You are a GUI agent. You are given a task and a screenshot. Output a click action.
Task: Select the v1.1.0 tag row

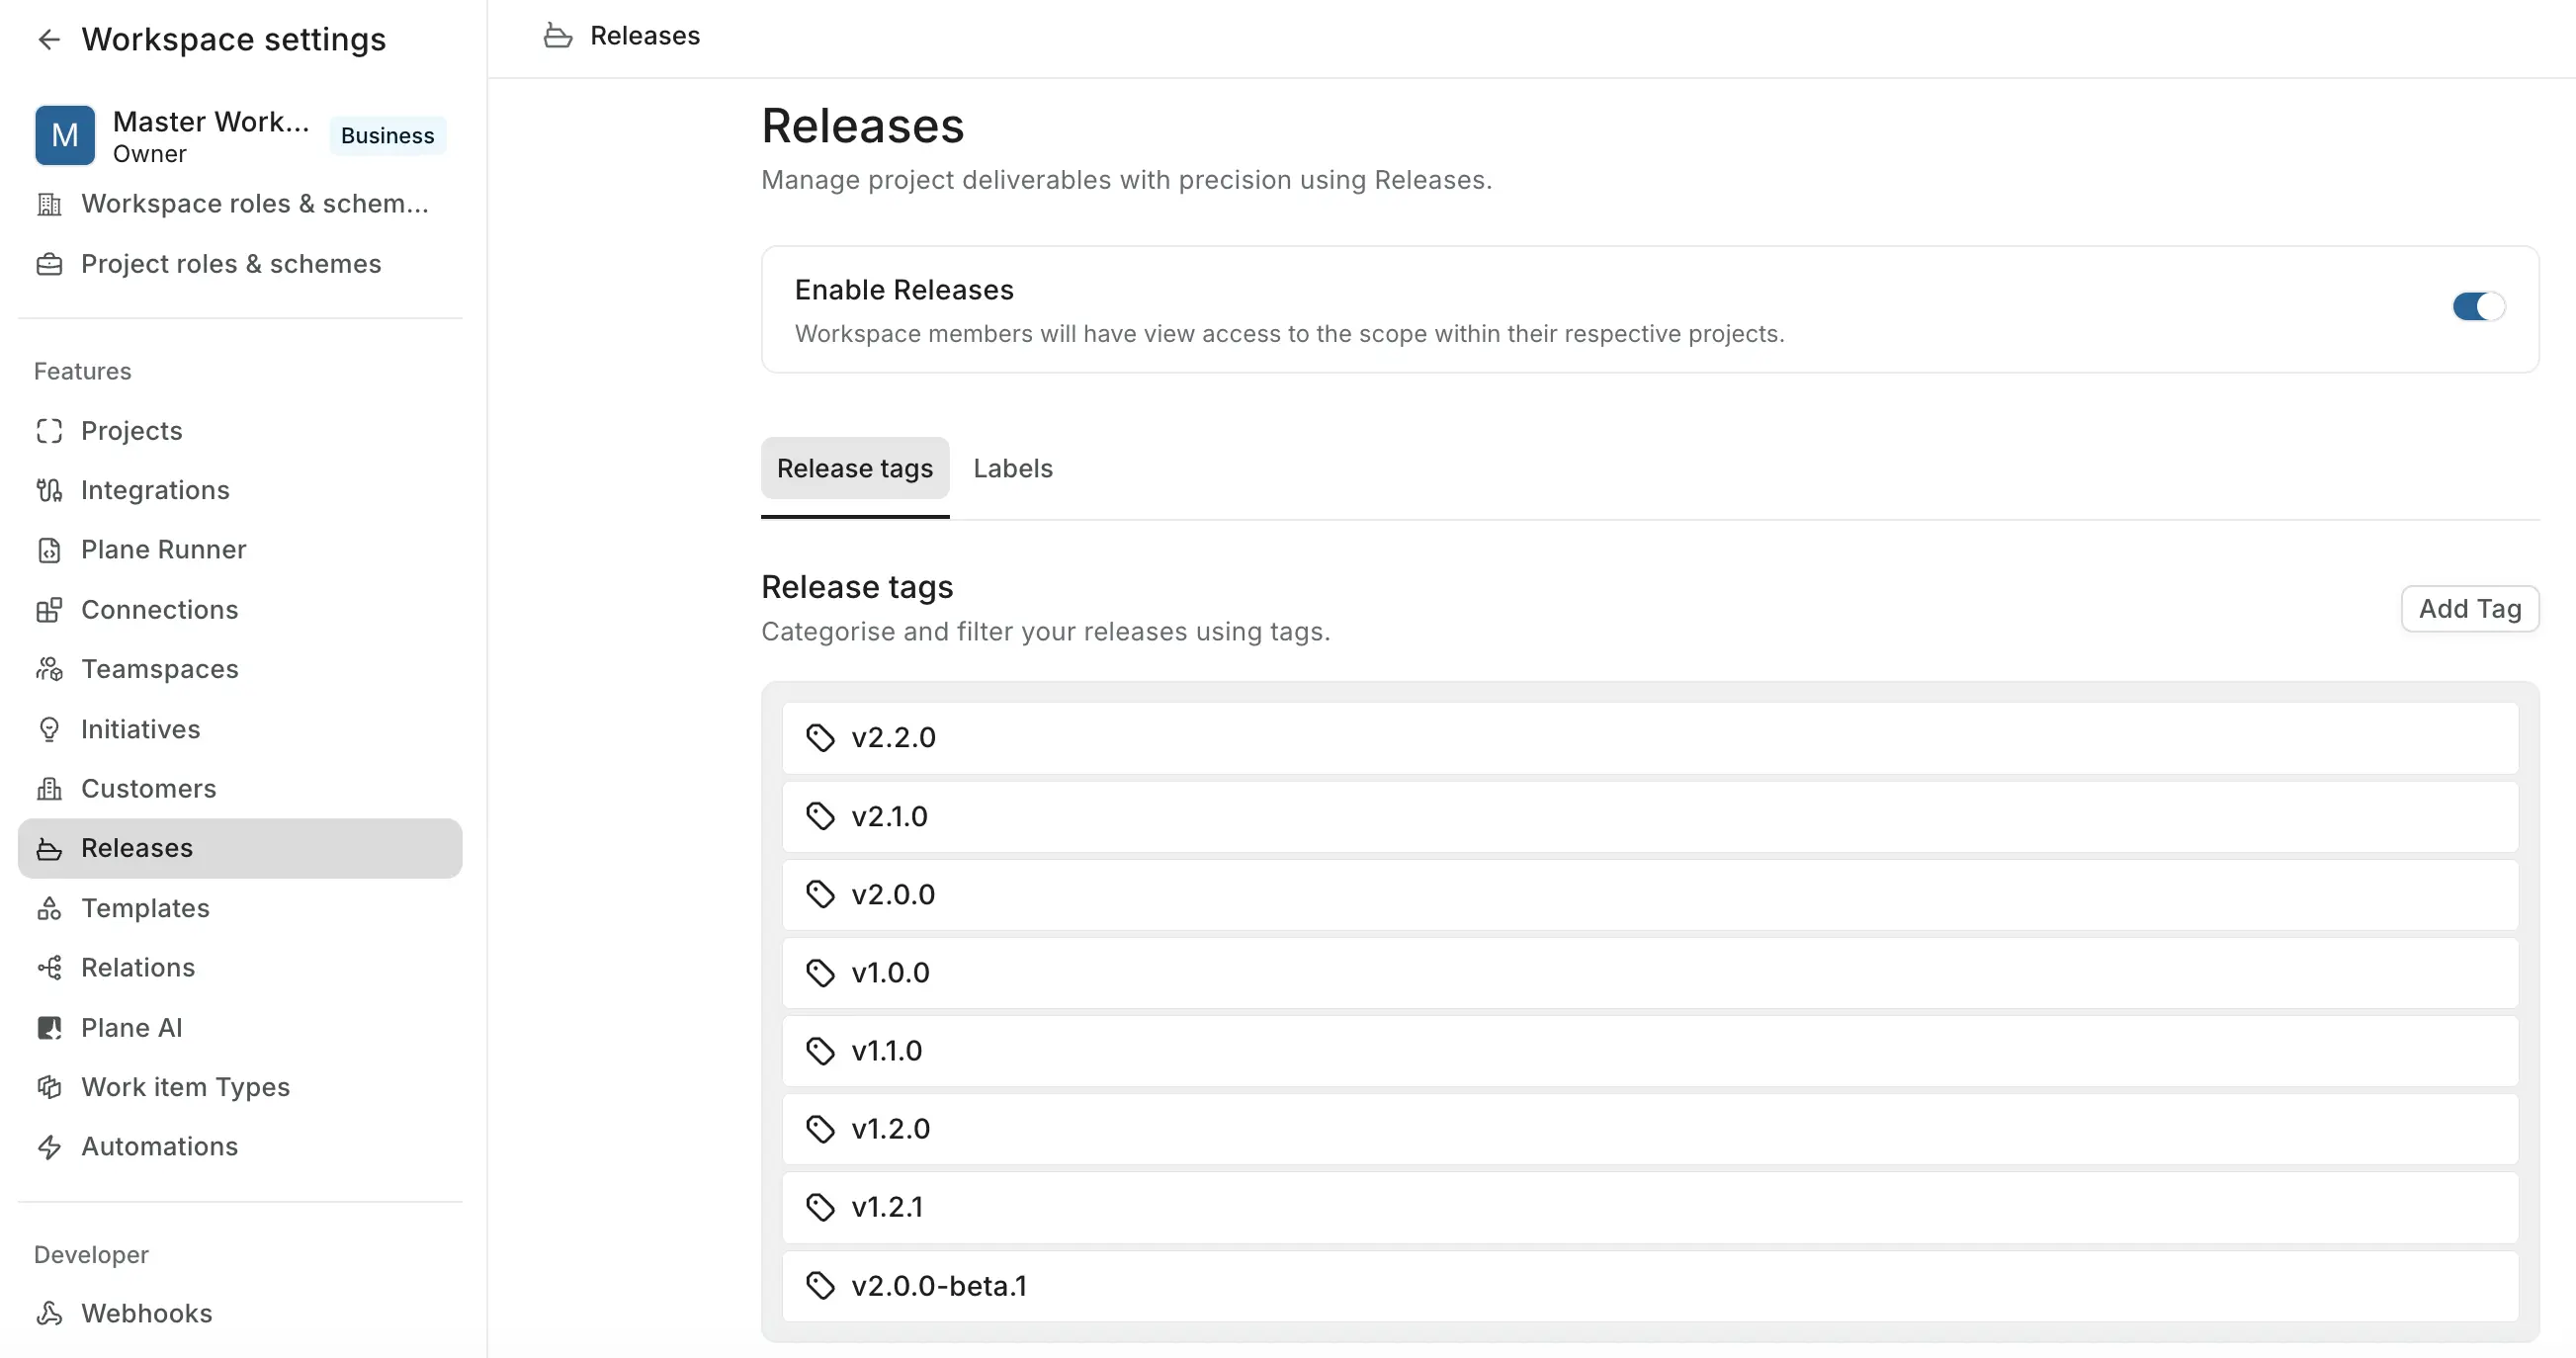(1650, 1051)
